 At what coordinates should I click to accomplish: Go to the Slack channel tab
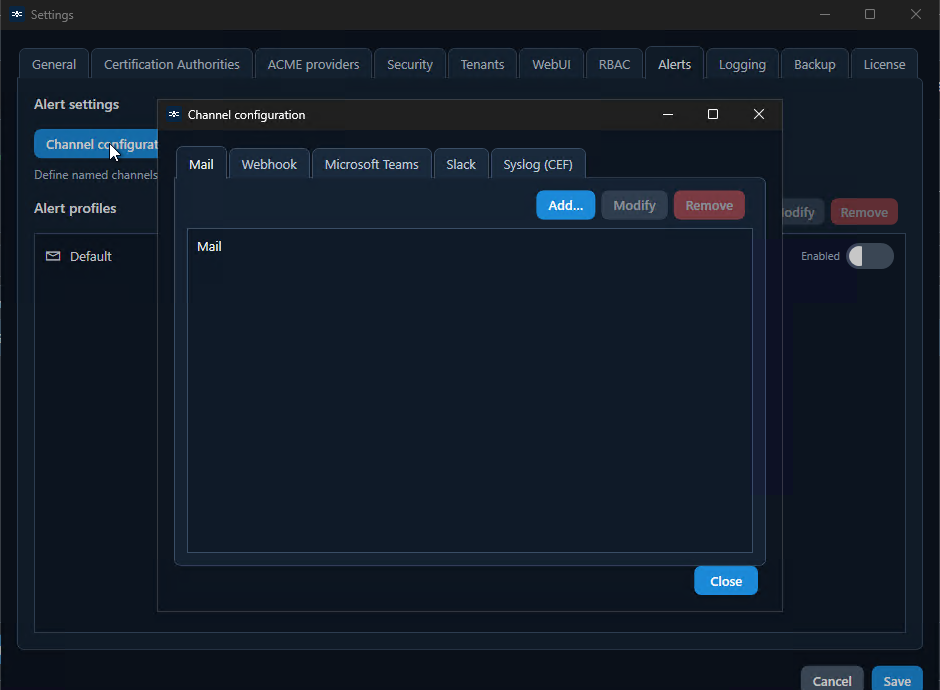coord(461,164)
